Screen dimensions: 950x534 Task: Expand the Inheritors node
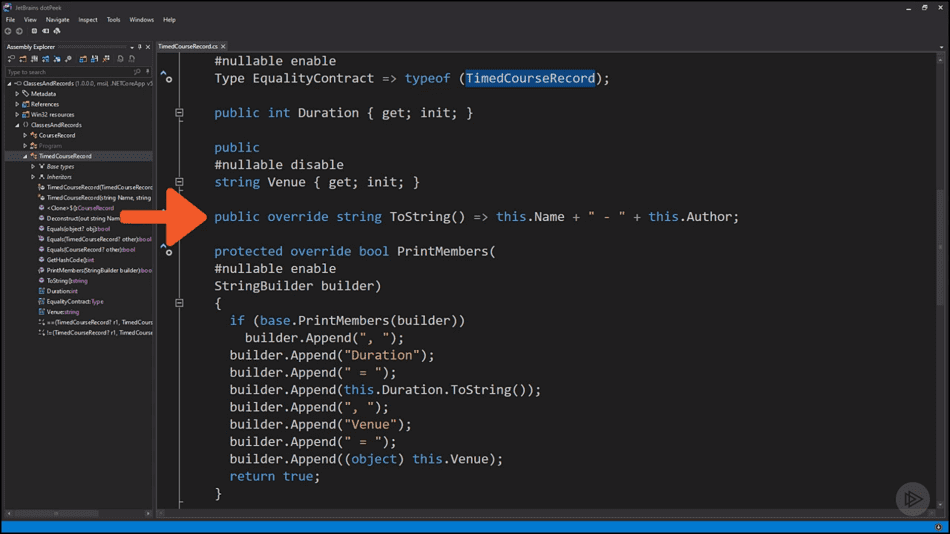[x=33, y=177]
